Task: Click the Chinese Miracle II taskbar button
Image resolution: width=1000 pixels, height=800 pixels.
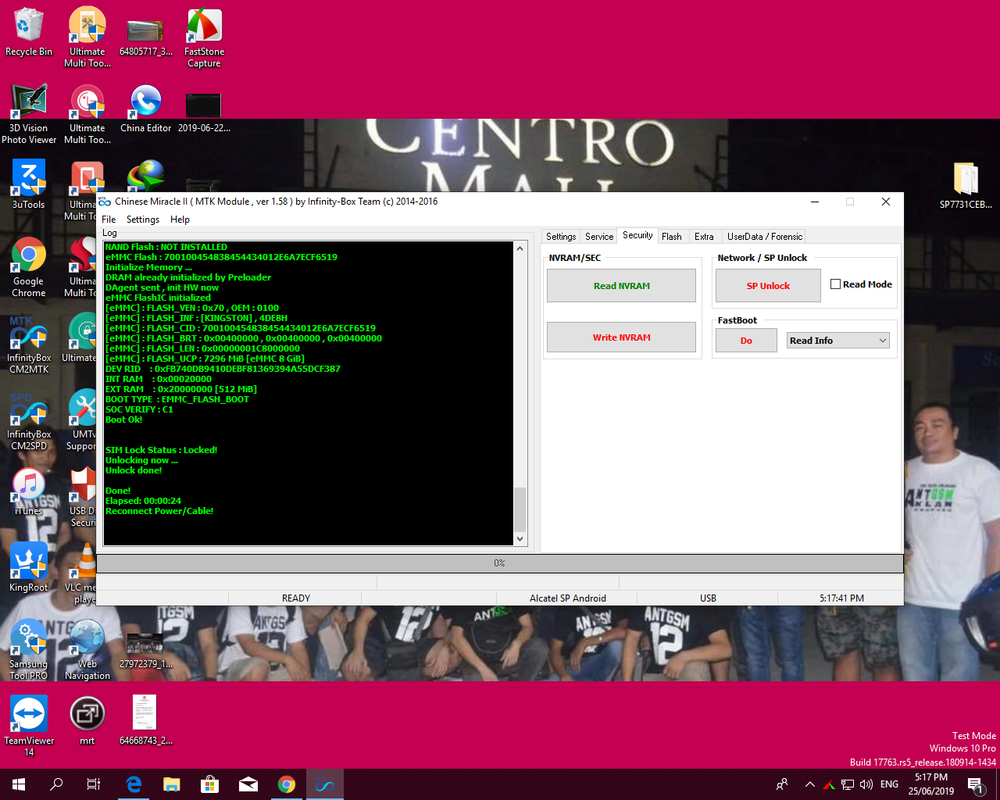Action: pyautogui.click(x=325, y=785)
